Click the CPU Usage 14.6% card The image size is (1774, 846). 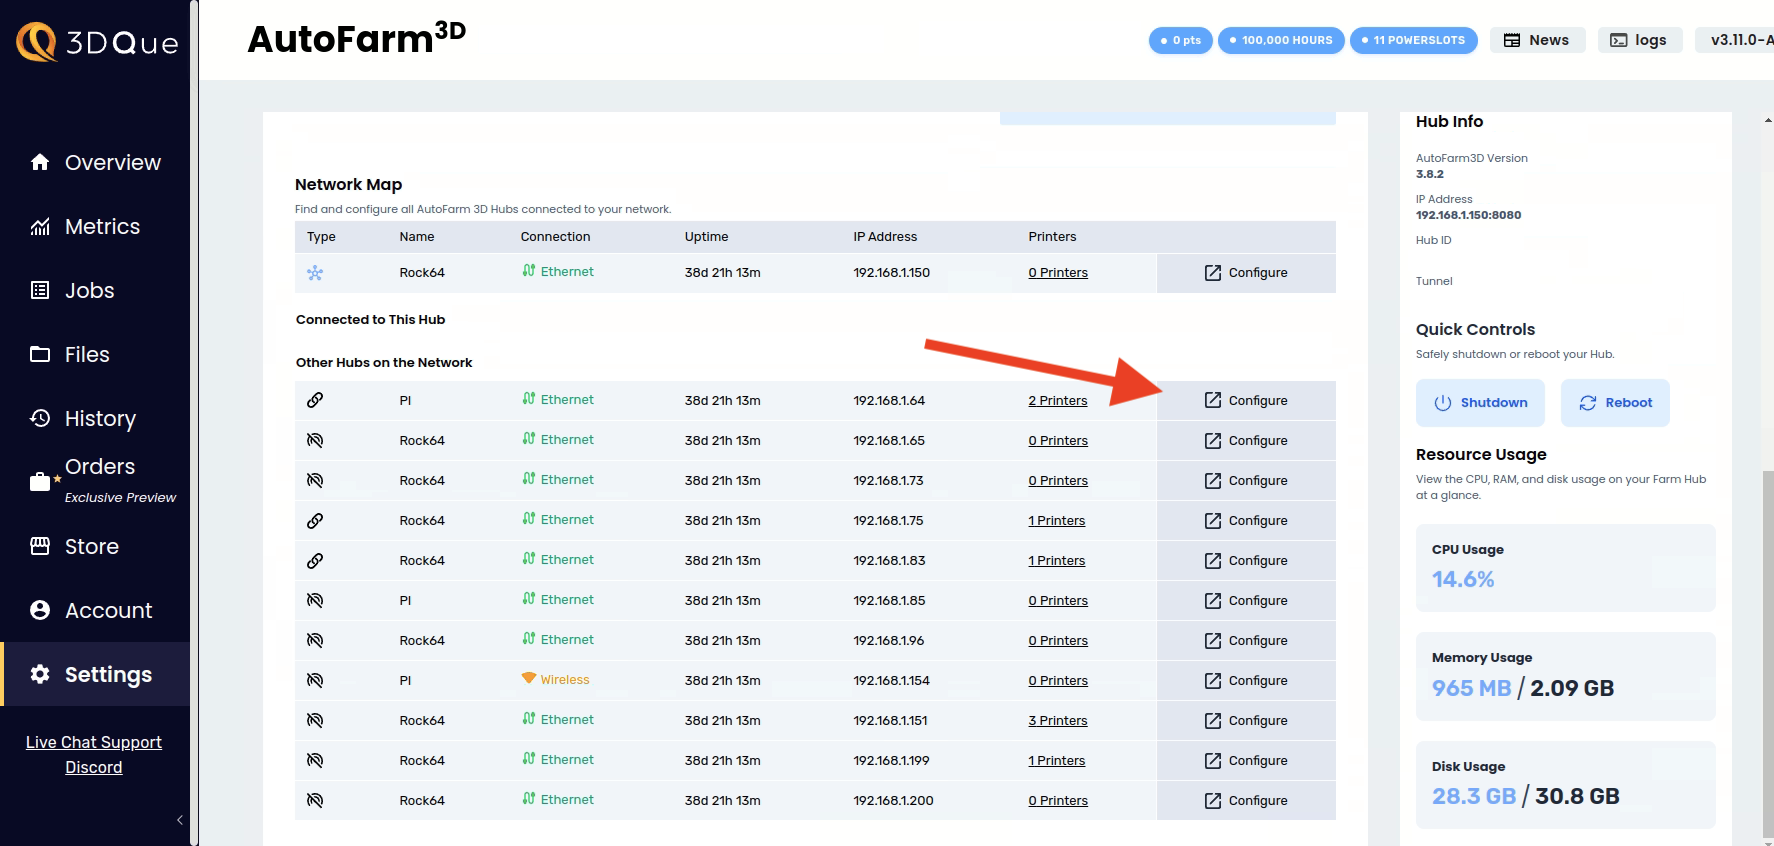tap(1566, 568)
